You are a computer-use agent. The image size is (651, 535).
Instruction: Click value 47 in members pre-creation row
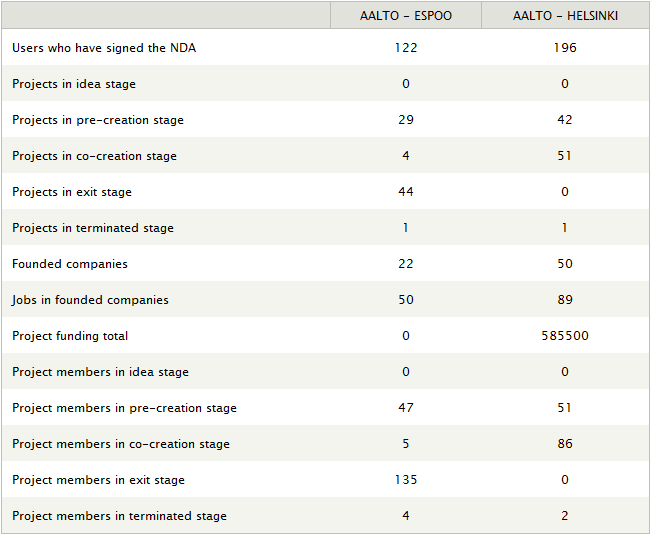tap(406, 408)
